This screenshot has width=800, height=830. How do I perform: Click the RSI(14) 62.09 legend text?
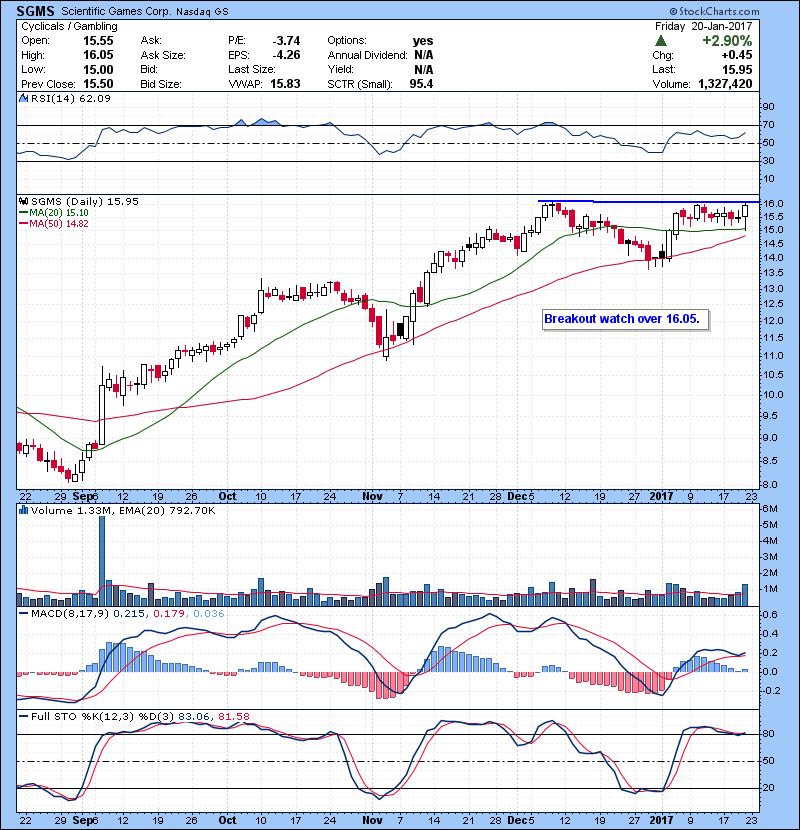point(71,98)
